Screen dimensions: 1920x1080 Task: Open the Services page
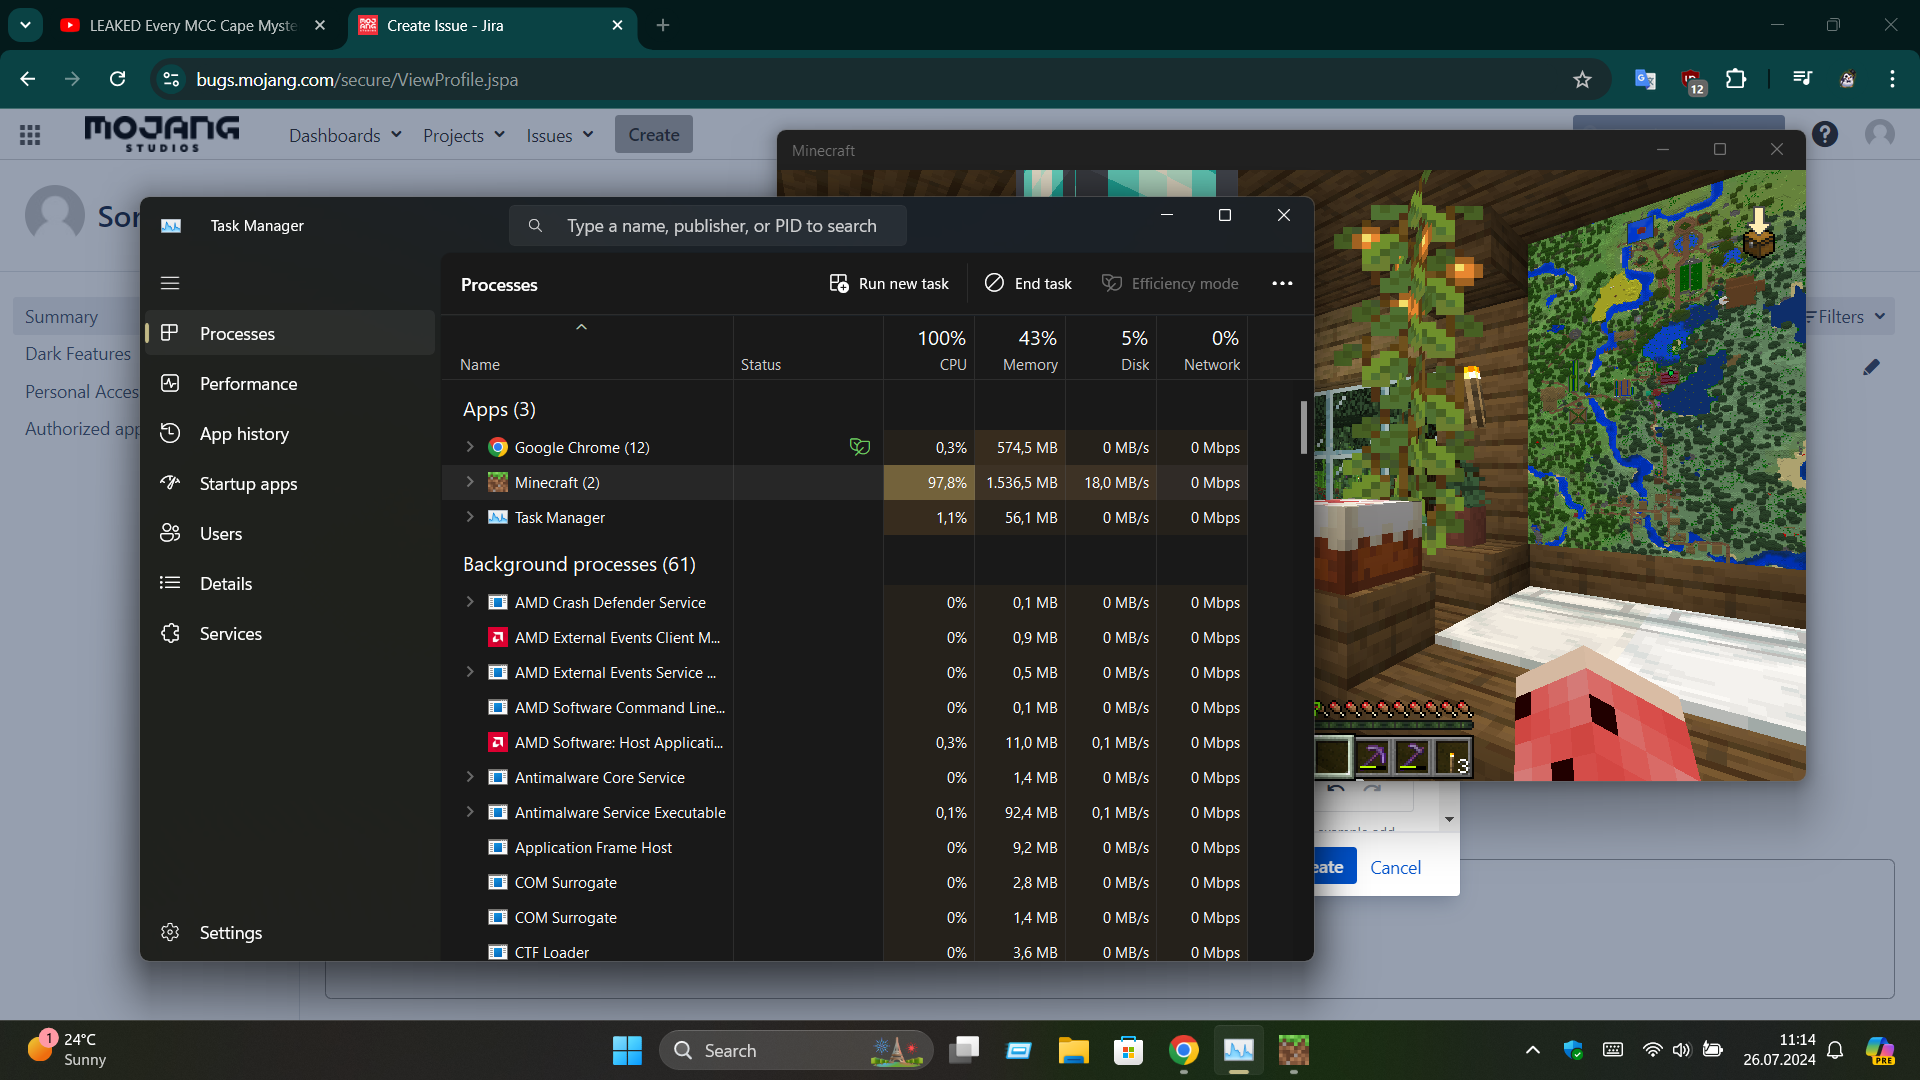click(230, 634)
